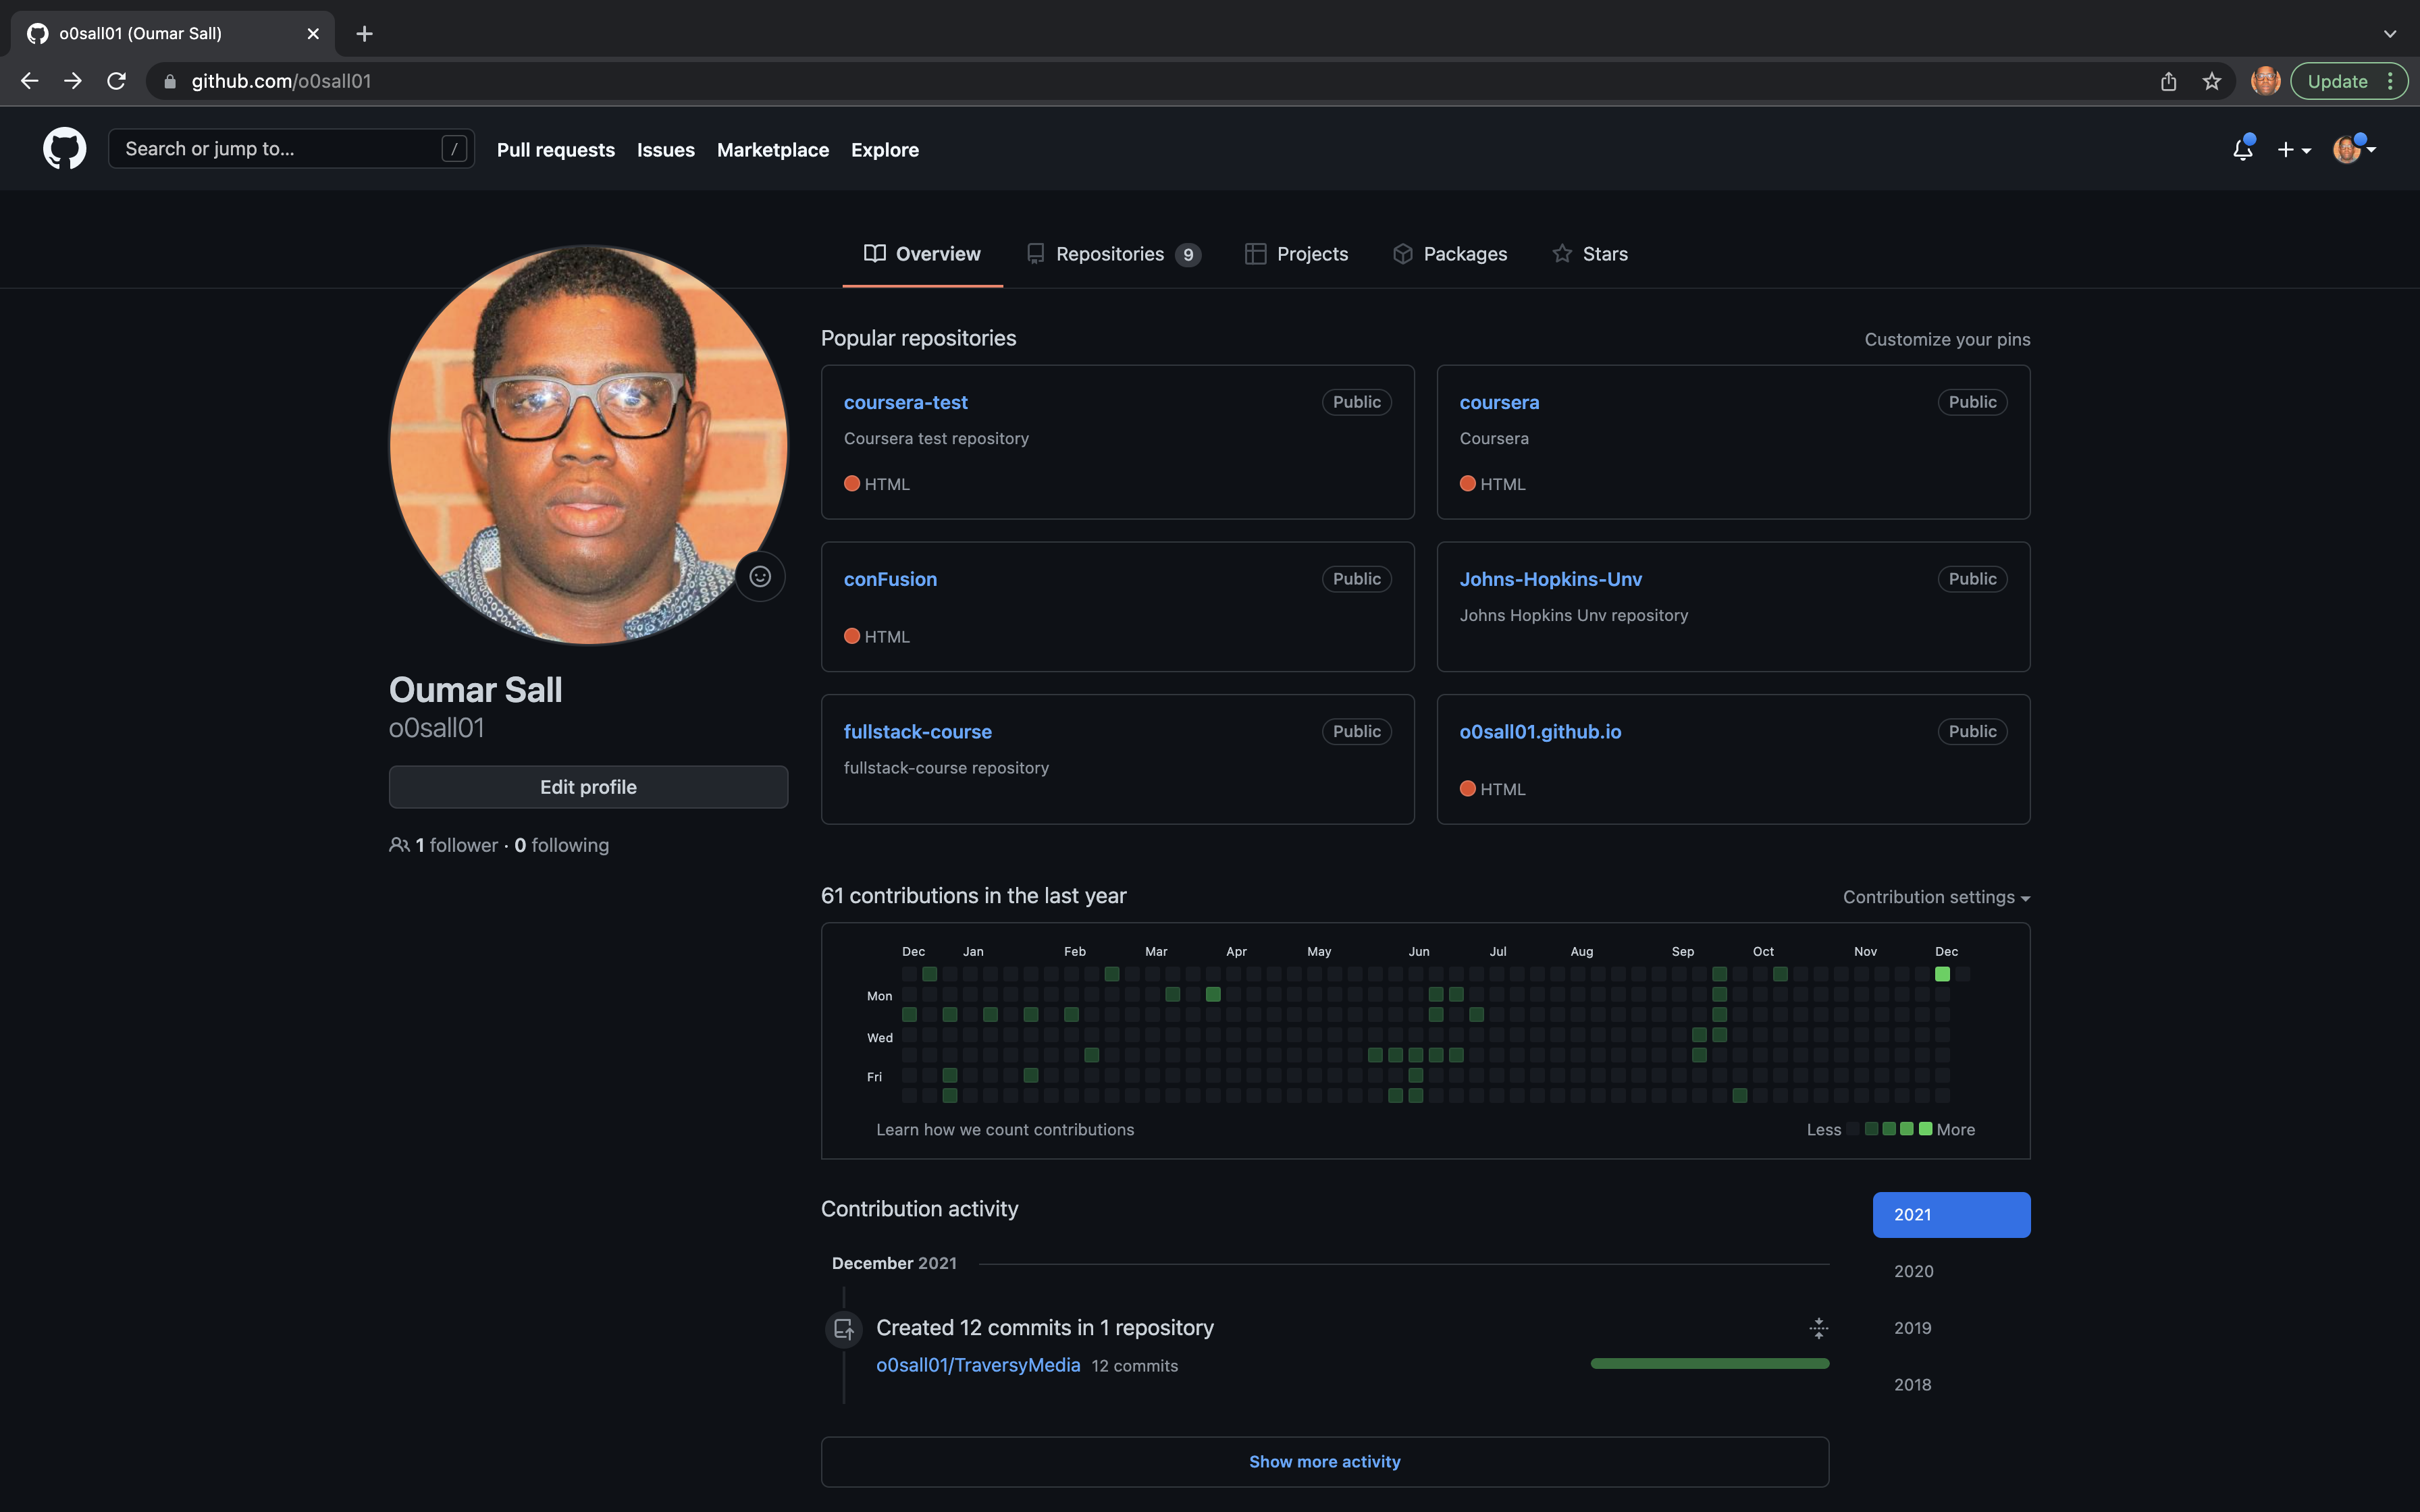Click the slash shortcut key in search

tap(454, 149)
